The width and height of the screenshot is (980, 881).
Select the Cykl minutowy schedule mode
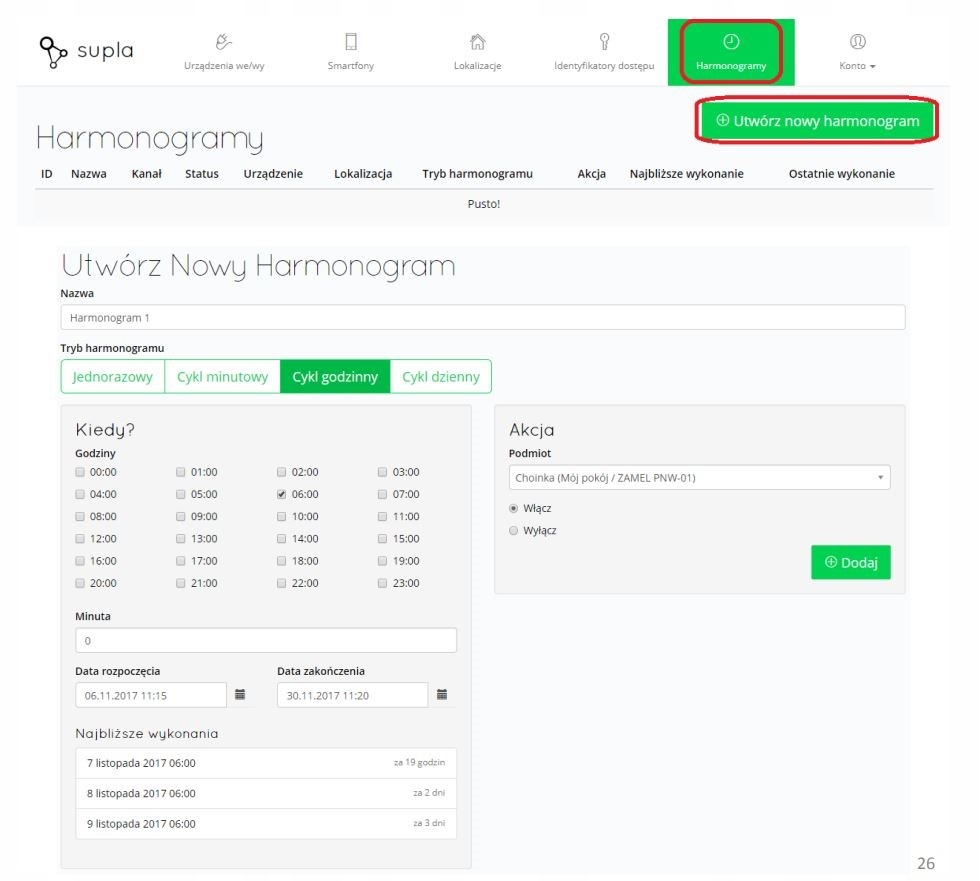point(222,377)
